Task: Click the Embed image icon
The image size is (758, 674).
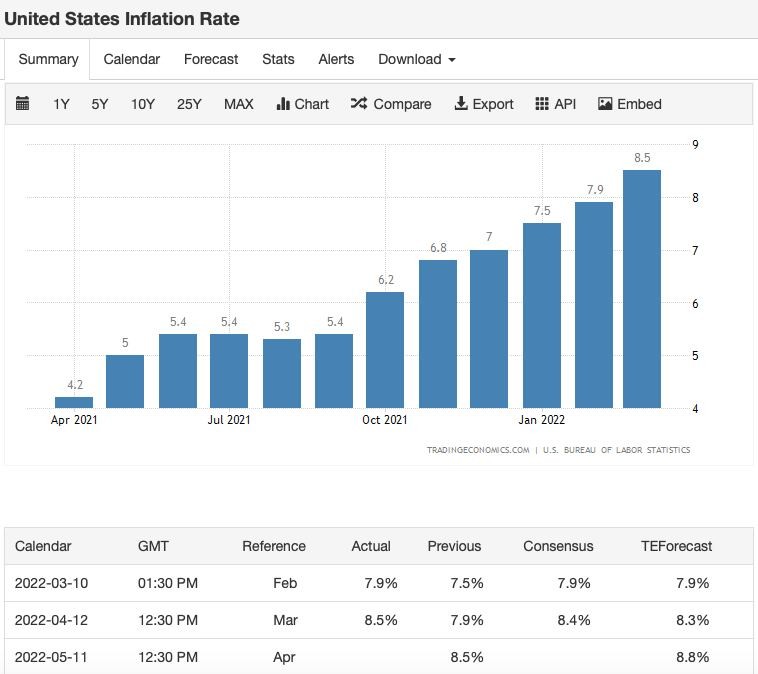Action: click(x=605, y=103)
